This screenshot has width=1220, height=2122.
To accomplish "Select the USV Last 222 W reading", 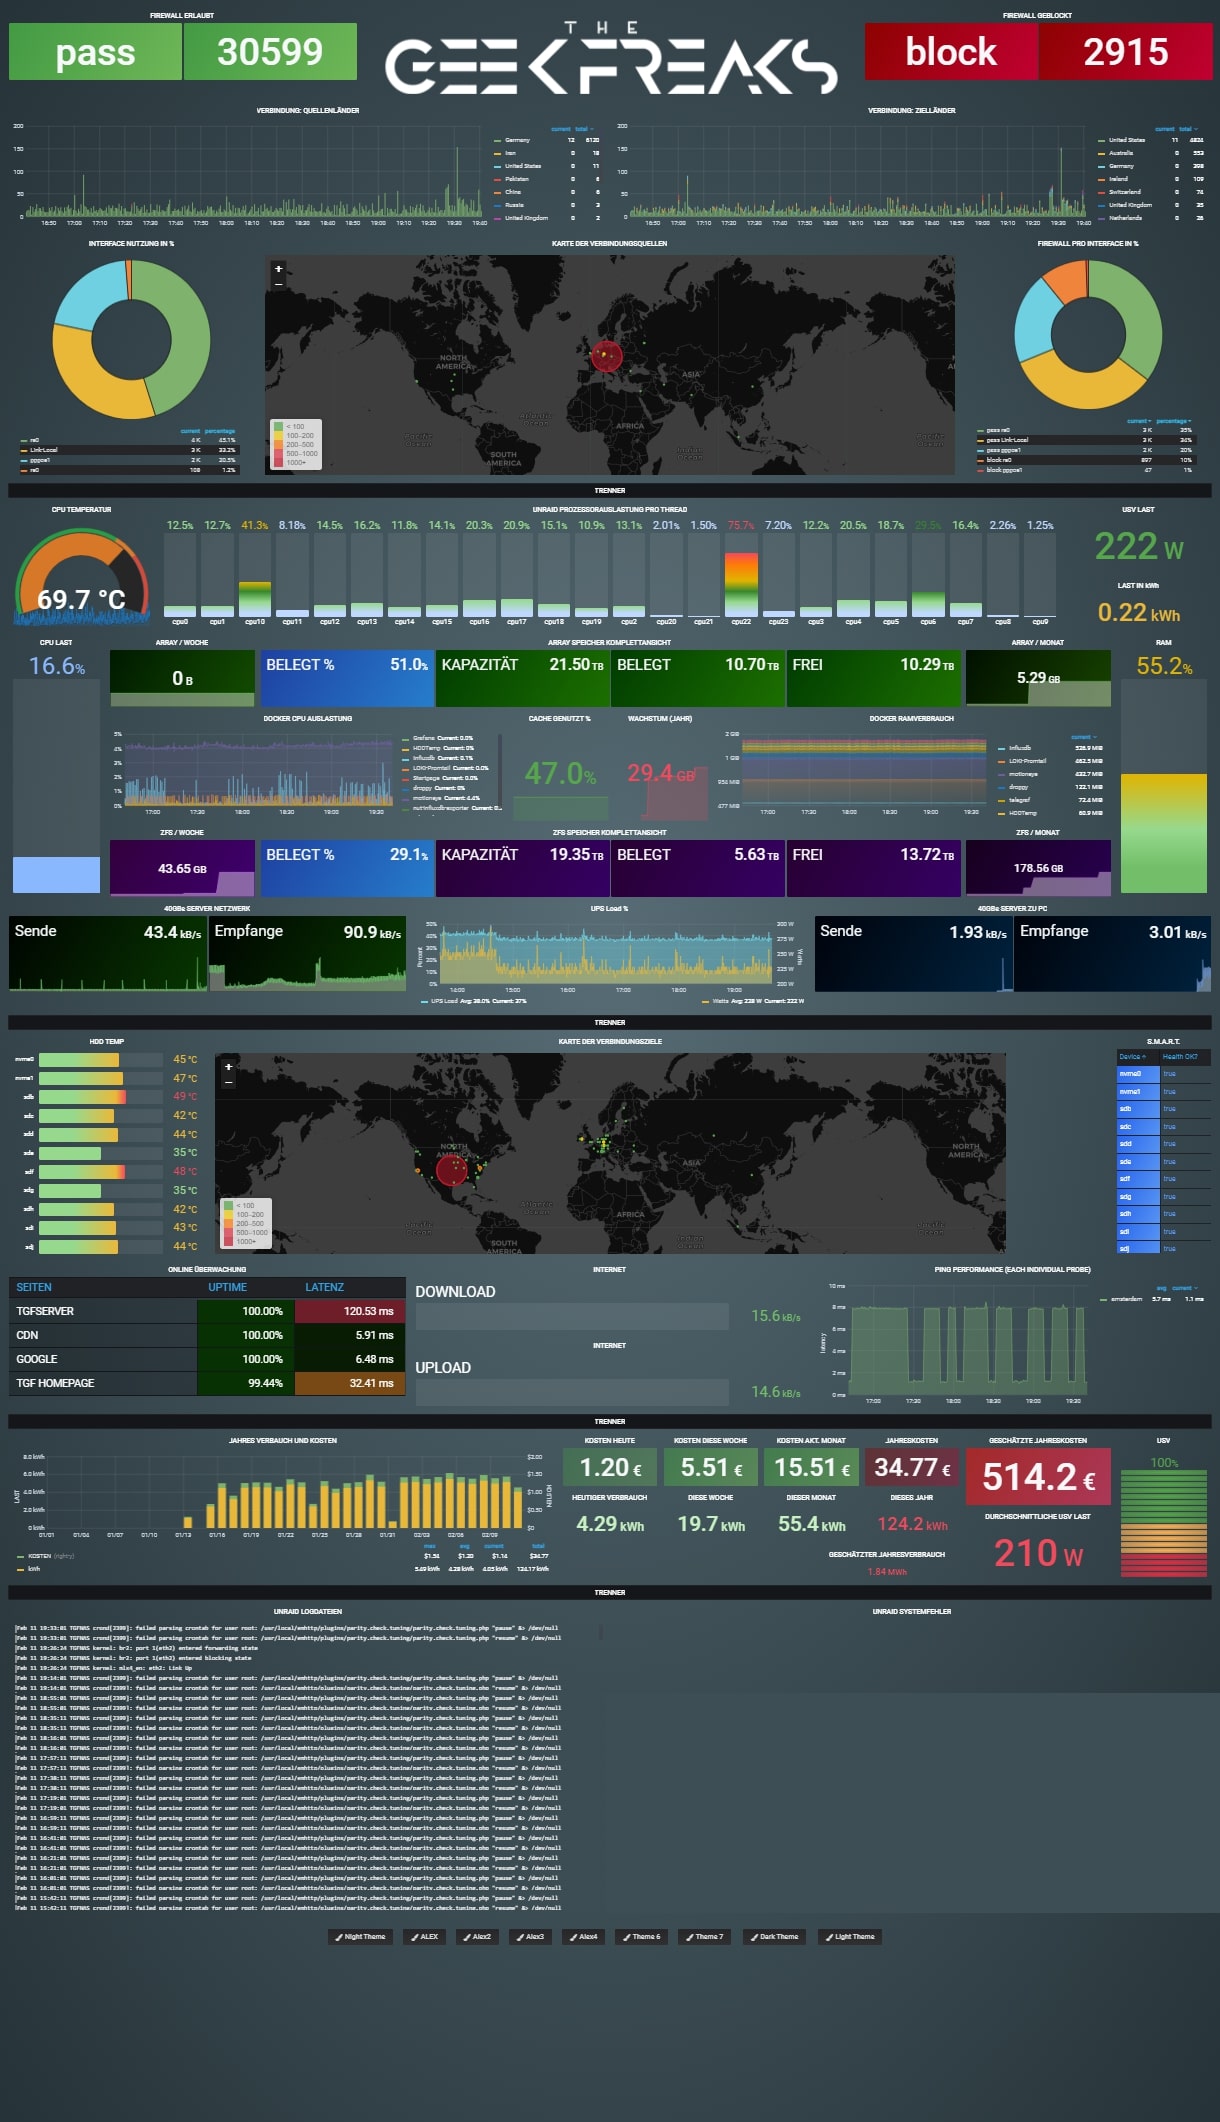I will tap(1138, 546).
